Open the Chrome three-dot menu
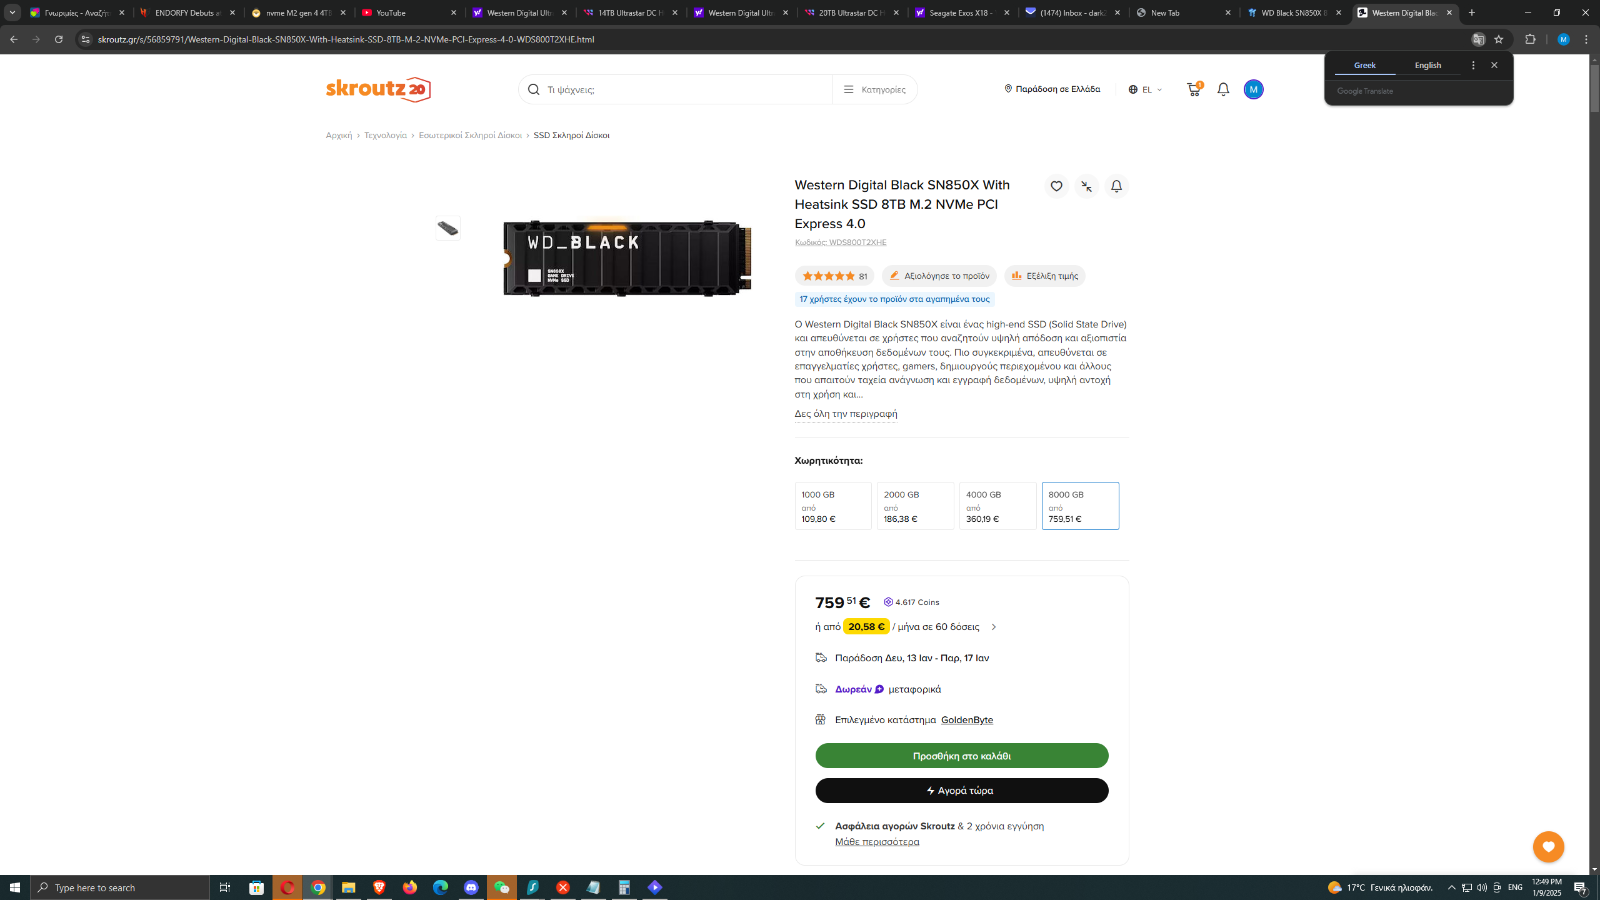 coord(1586,39)
